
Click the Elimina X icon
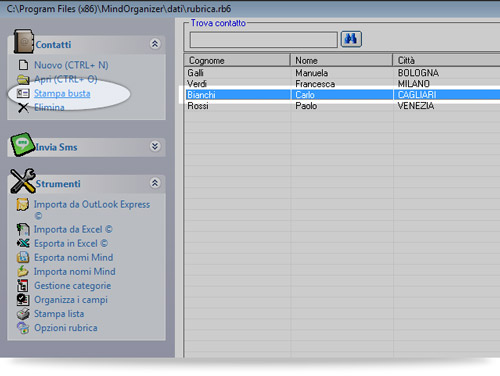pos(23,107)
